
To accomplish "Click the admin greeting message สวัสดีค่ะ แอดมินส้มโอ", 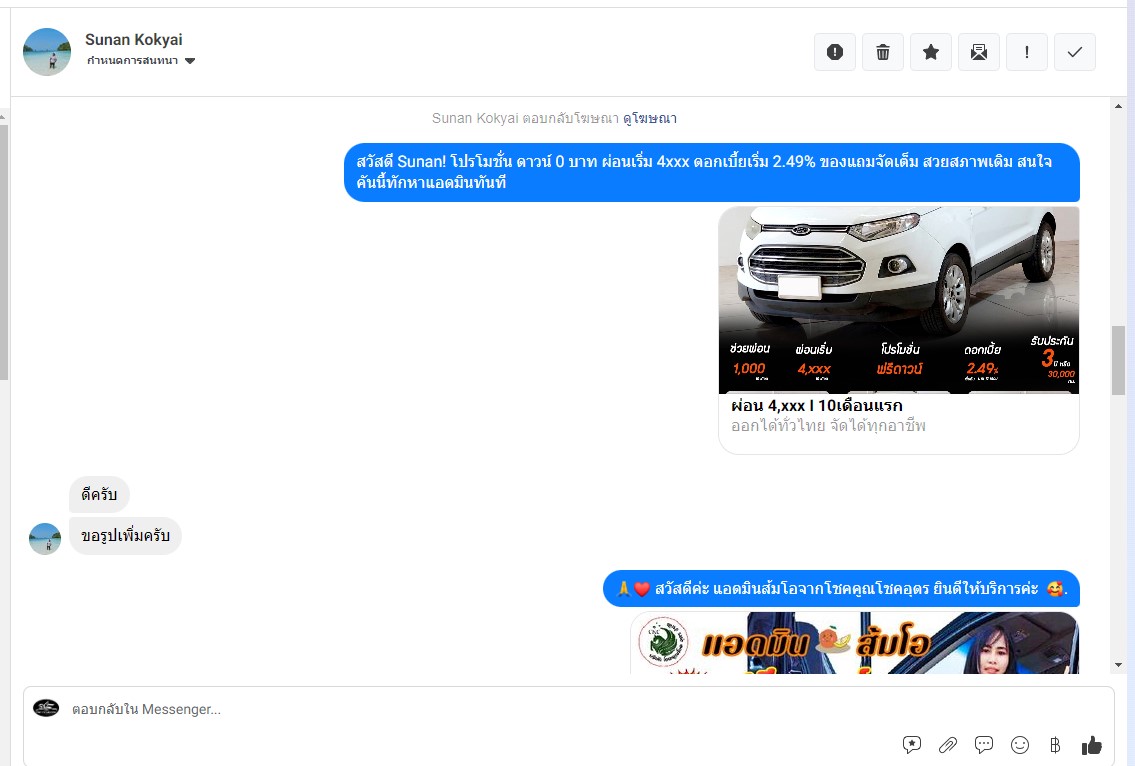I will click(x=841, y=589).
